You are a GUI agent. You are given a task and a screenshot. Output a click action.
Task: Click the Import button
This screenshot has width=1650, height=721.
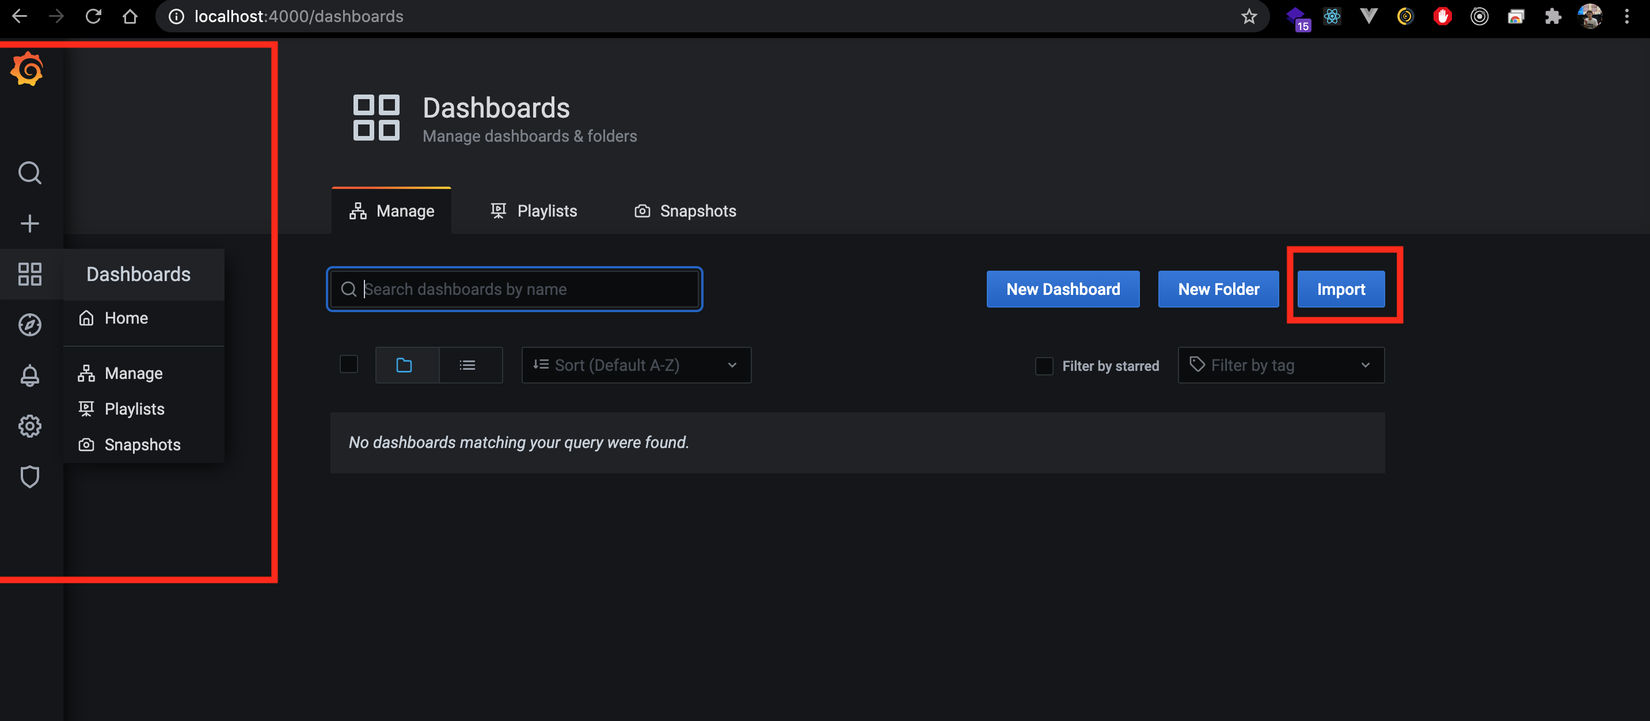pos(1341,289)
